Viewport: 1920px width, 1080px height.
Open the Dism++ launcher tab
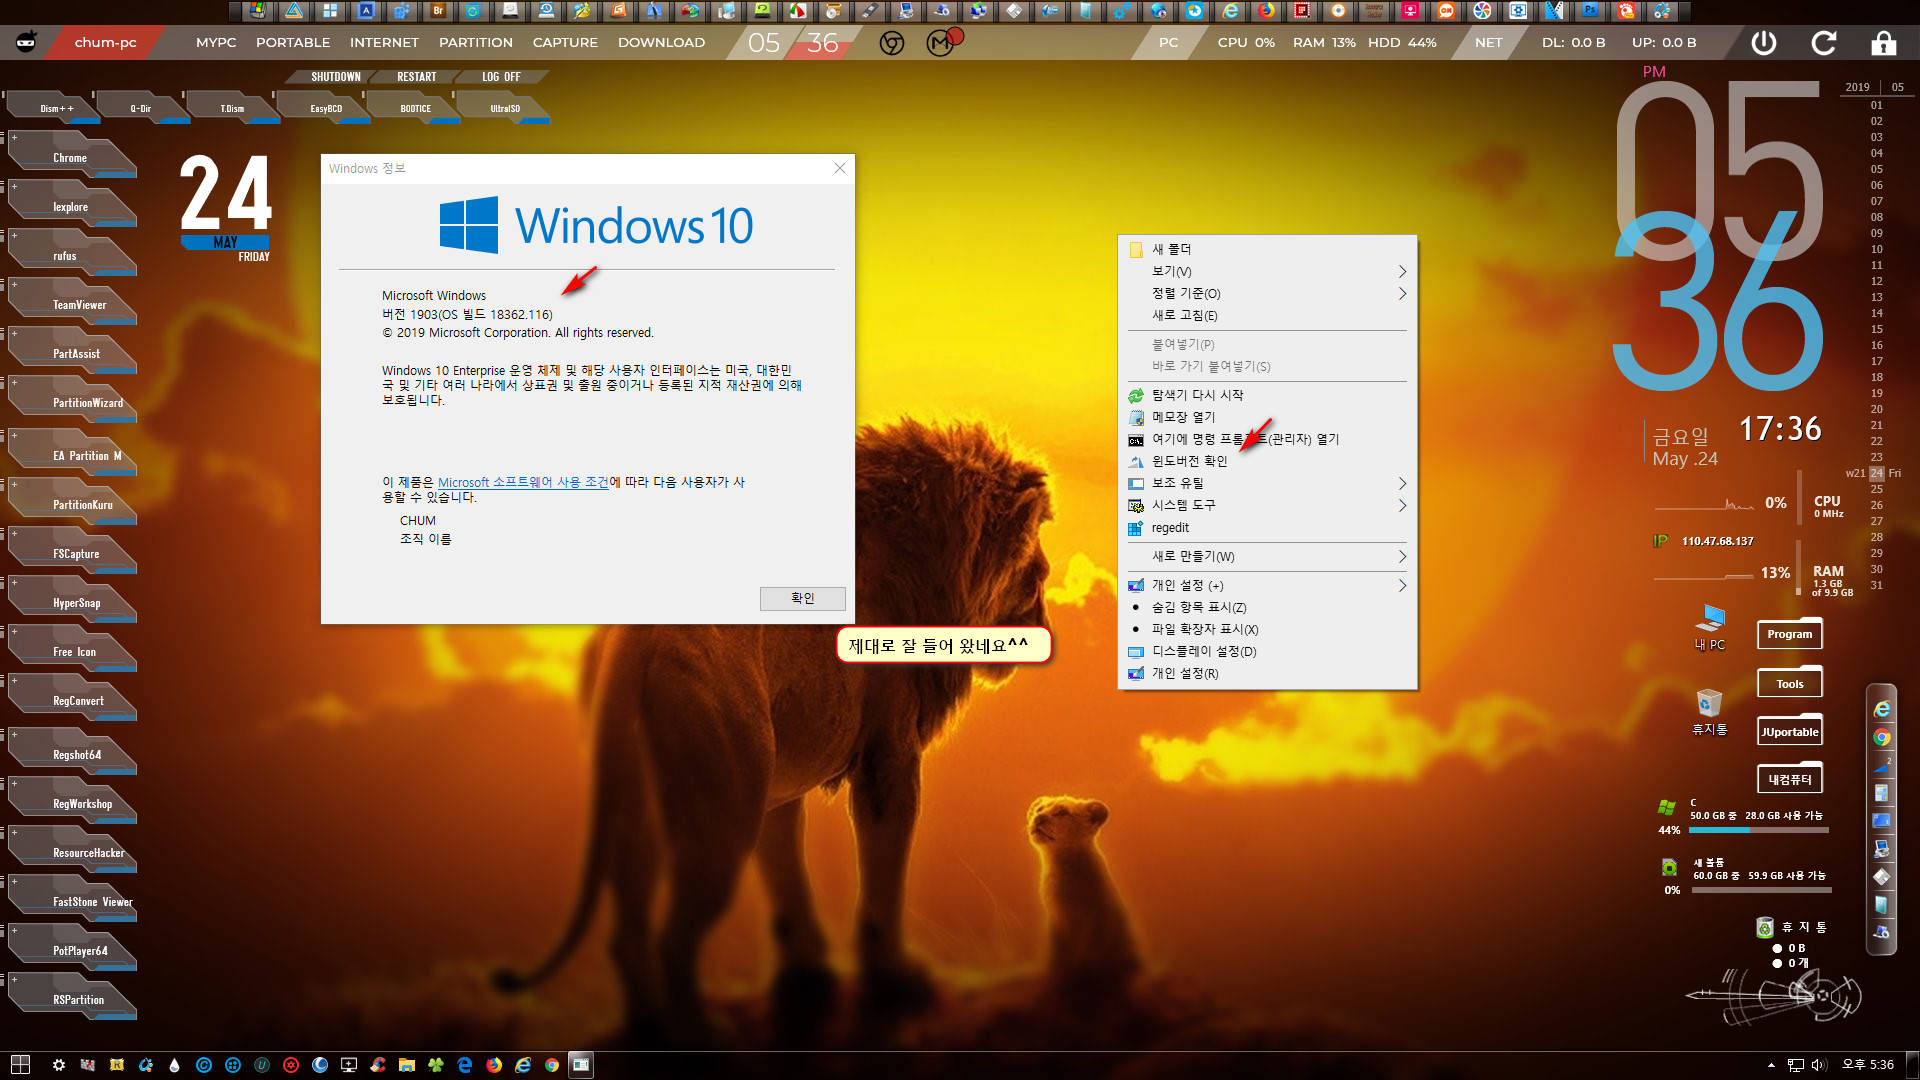point(56,108)
